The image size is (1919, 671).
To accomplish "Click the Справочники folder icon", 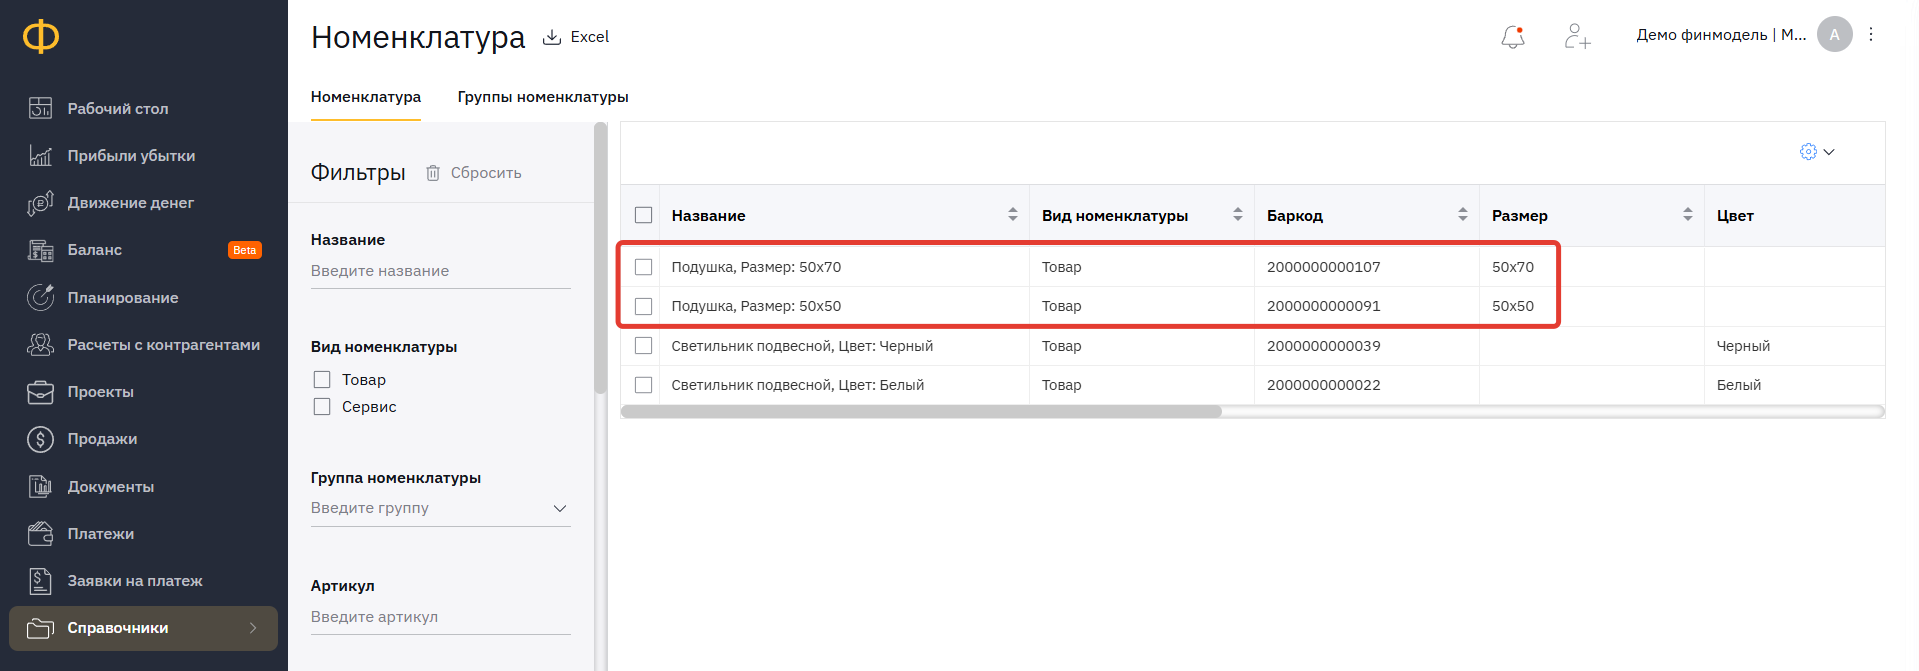I will tap(40, 628).
